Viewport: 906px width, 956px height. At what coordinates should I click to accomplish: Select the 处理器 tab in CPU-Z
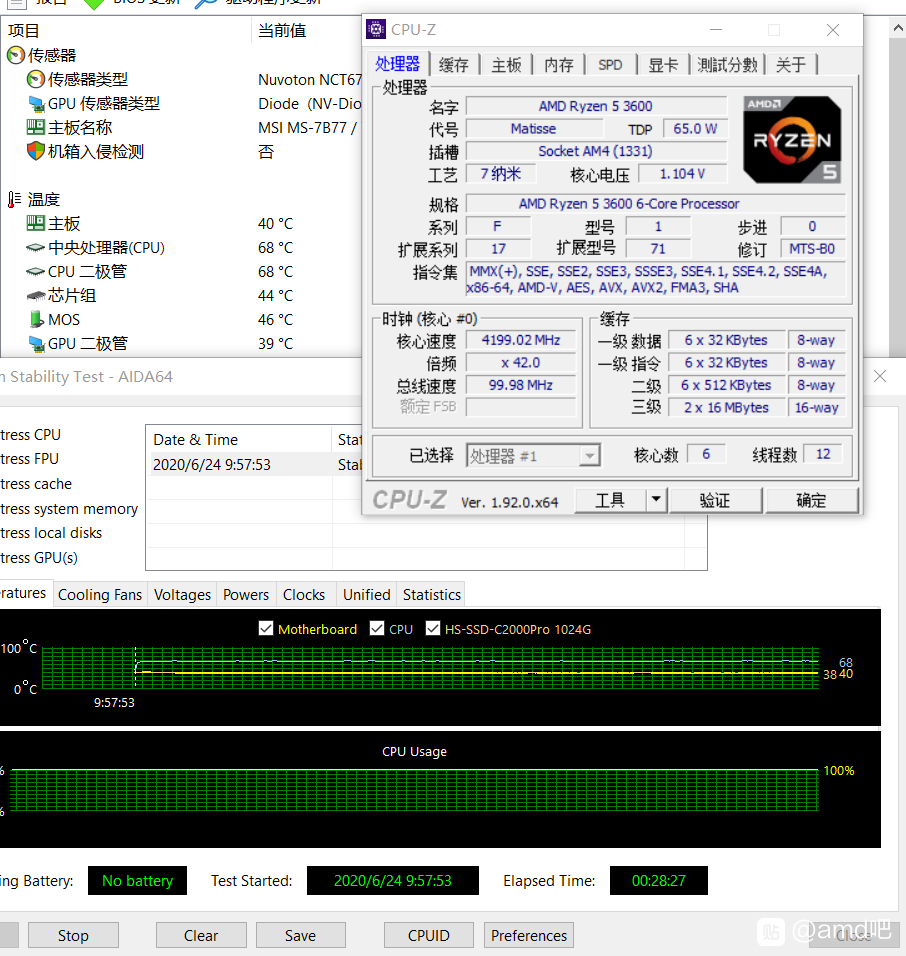(x=398, y=63)
